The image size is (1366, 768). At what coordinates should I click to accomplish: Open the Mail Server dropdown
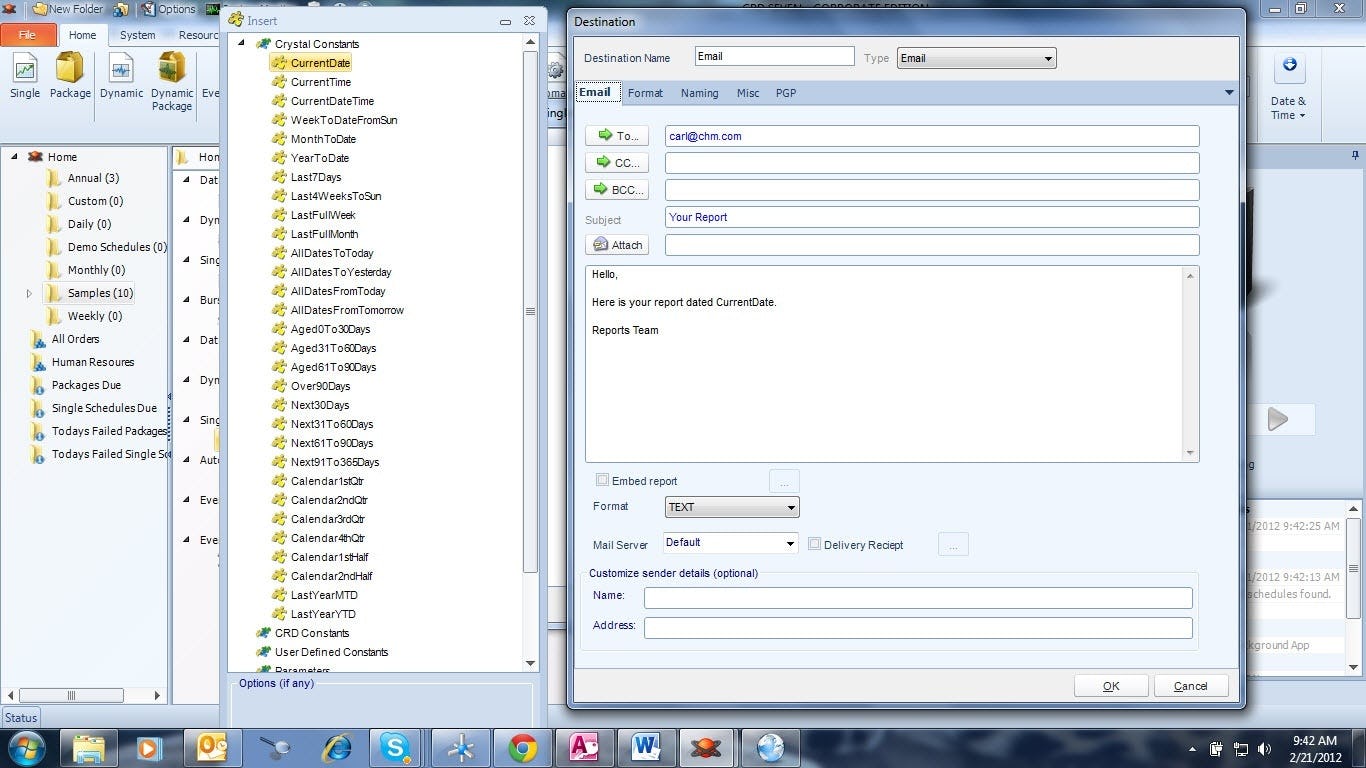729,543
